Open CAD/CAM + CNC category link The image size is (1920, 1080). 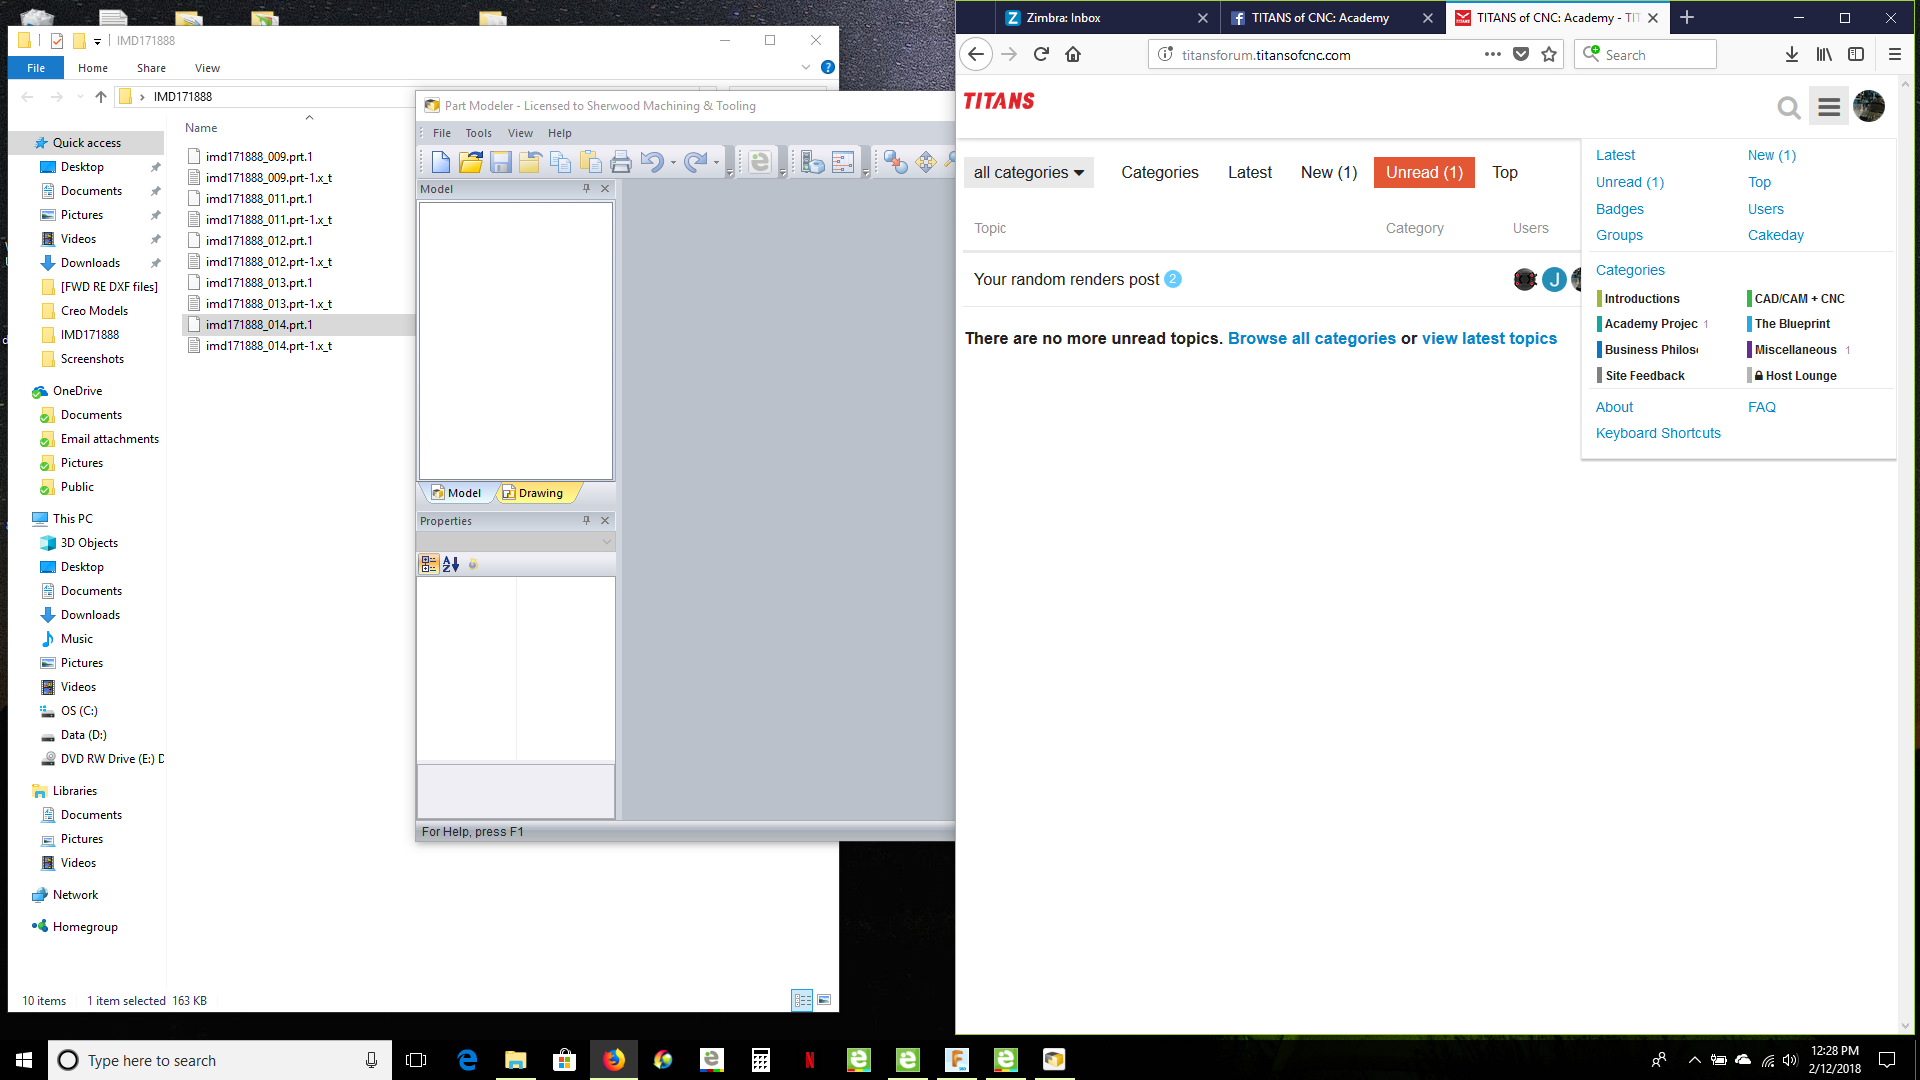coord(1799,299)
